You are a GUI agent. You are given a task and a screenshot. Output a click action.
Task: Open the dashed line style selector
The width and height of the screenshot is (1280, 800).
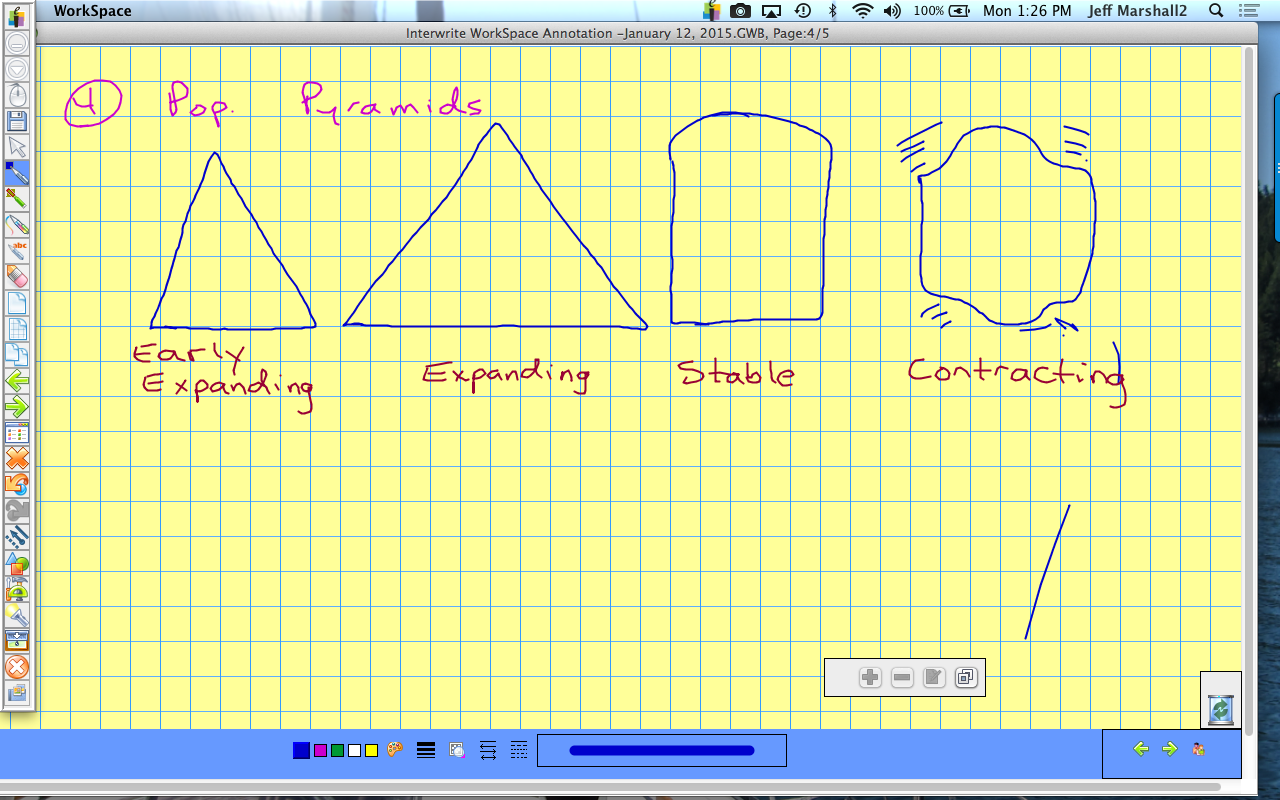(x=519, y=750)
